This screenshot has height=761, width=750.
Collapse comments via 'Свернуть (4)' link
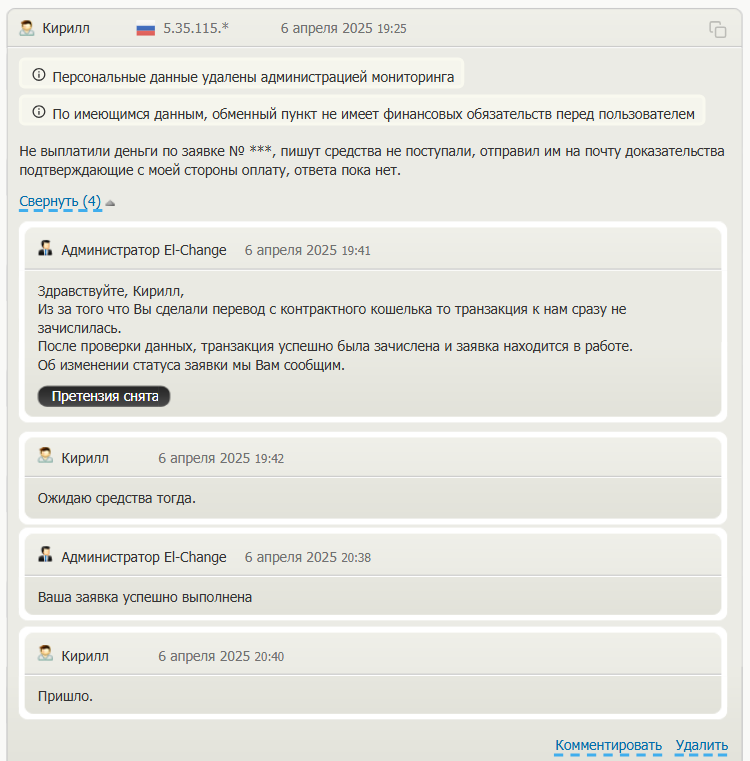pyautogui.click(x=60, y=201)
